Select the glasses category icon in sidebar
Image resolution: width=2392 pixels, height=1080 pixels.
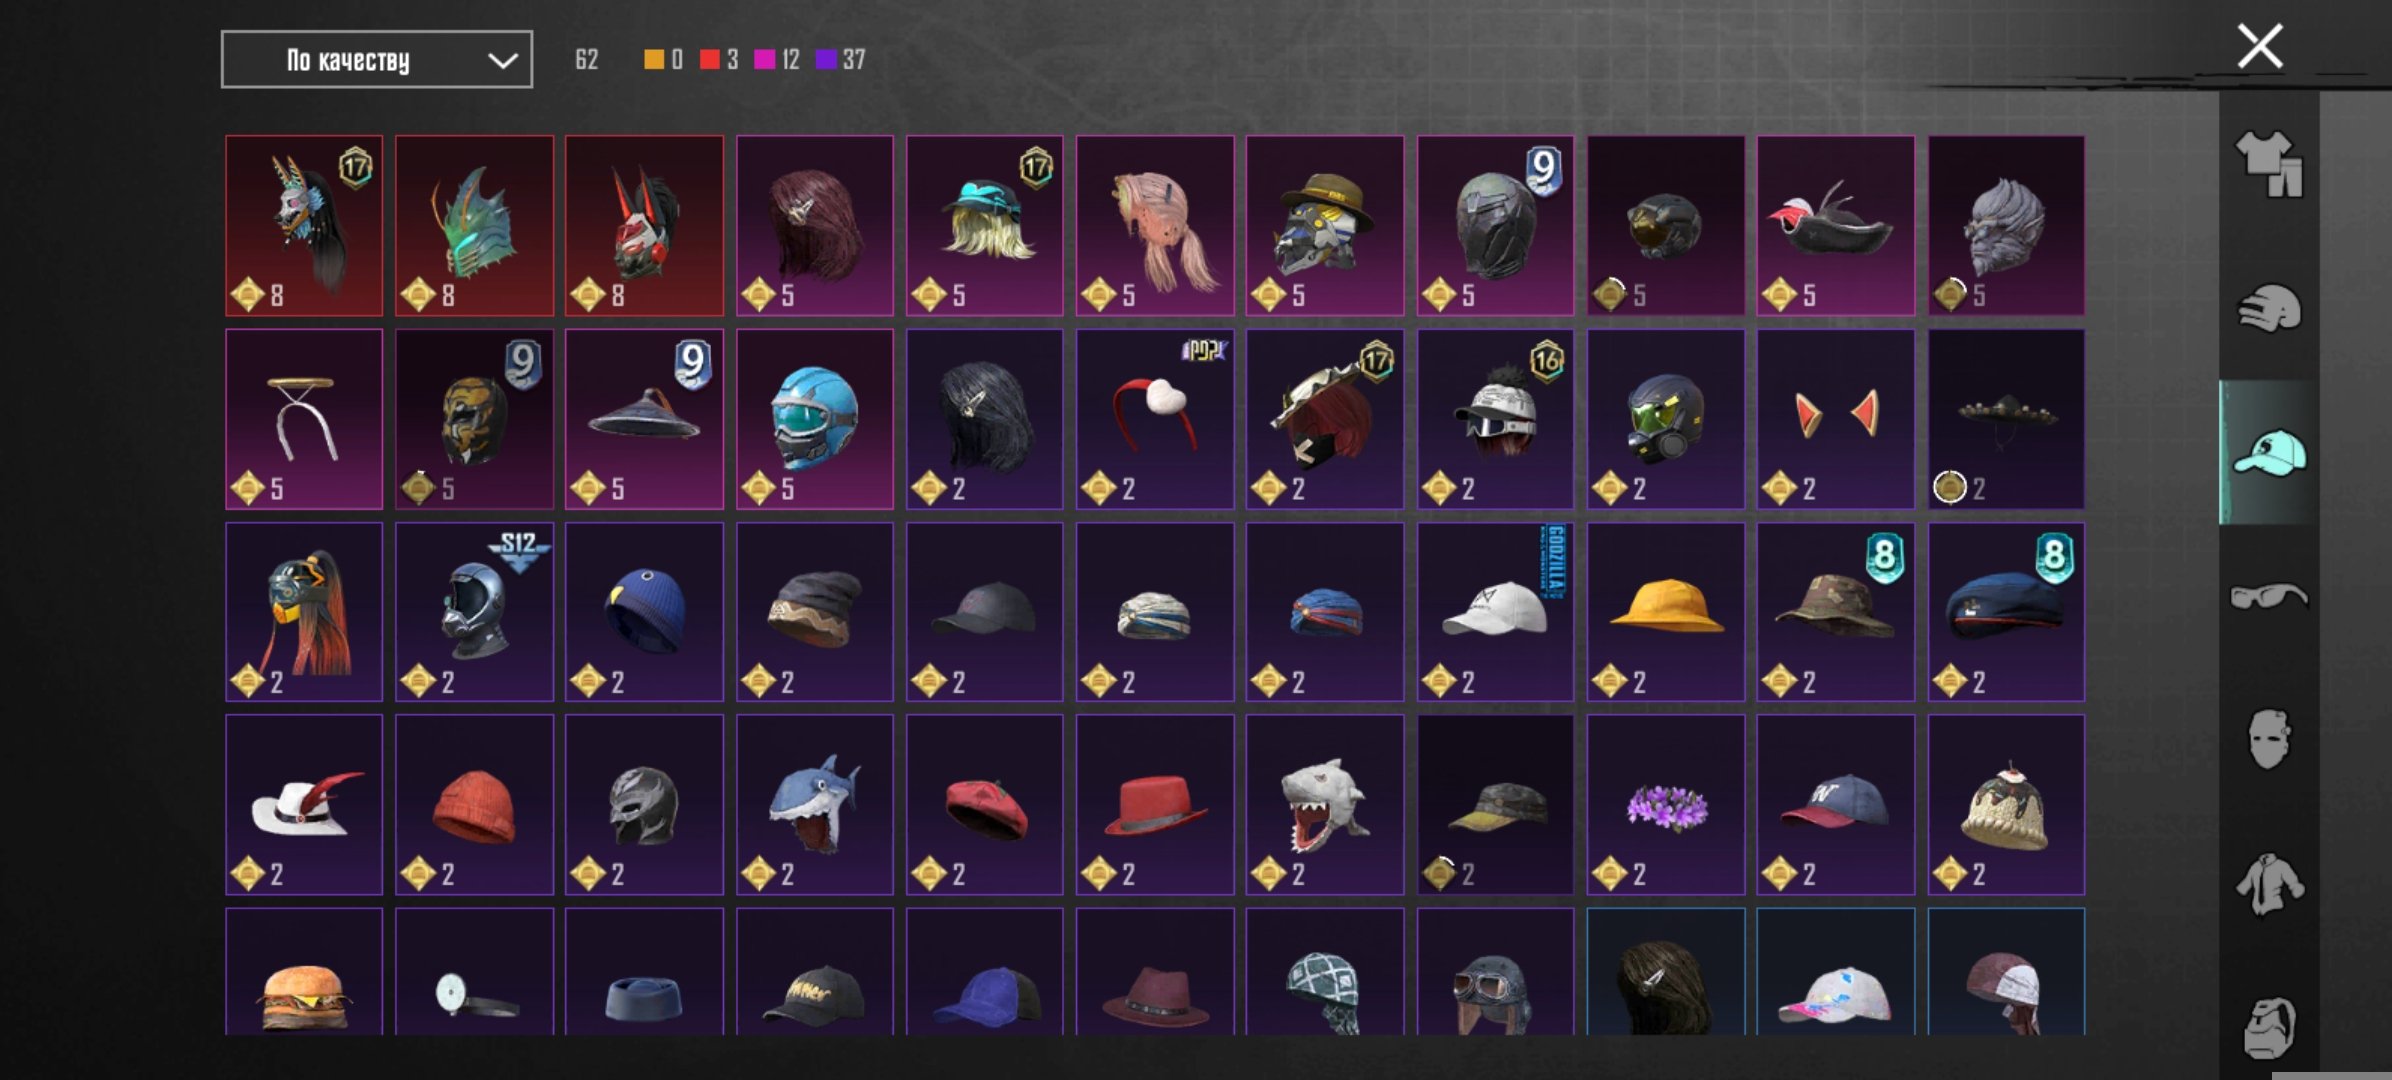pos(2269,596)
